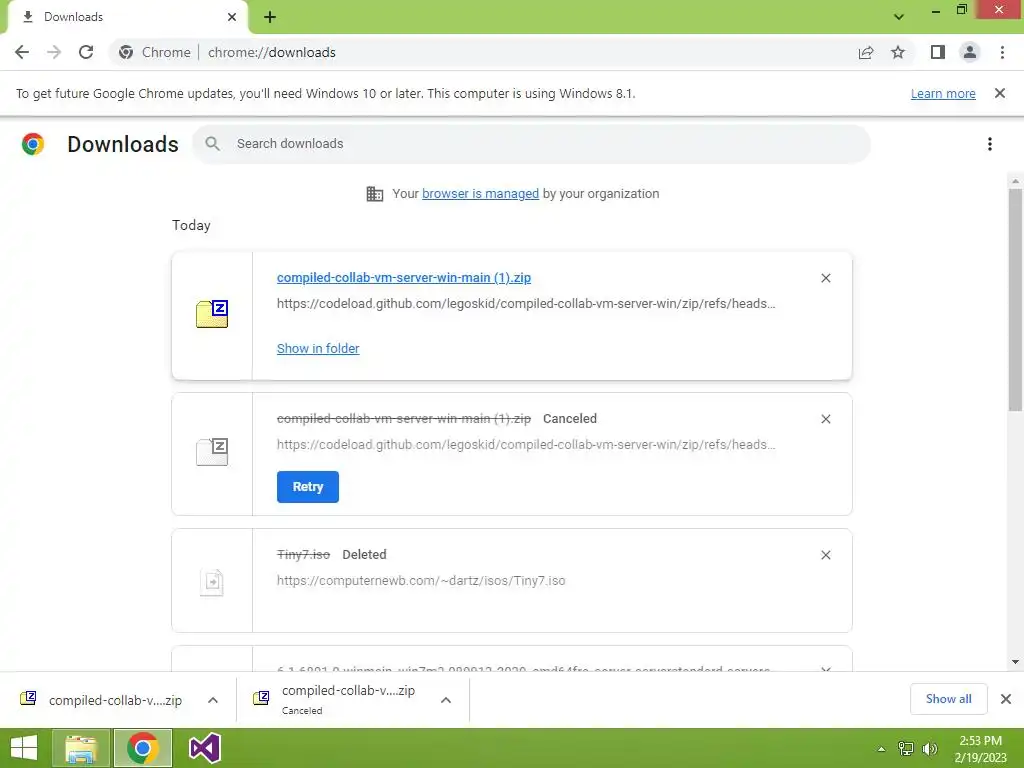1024x768 pixels.
Task: Click the forward navigation arrow
Action: coord(54,52)
